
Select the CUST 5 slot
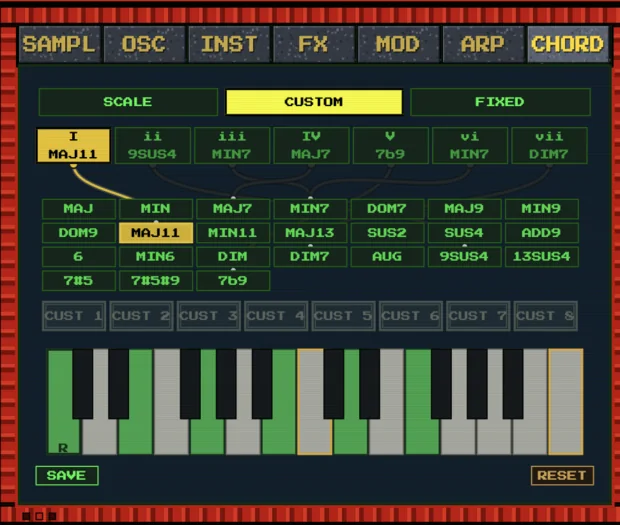point(343,316)
